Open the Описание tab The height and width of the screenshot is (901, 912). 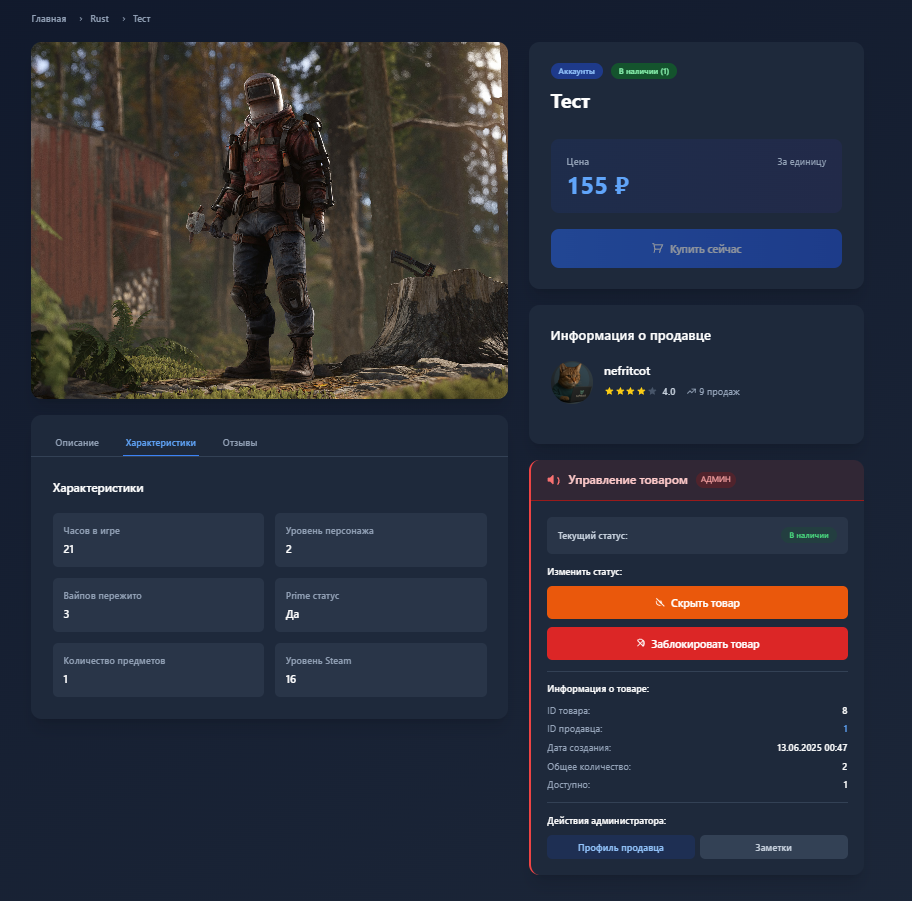tap(77, 443)
